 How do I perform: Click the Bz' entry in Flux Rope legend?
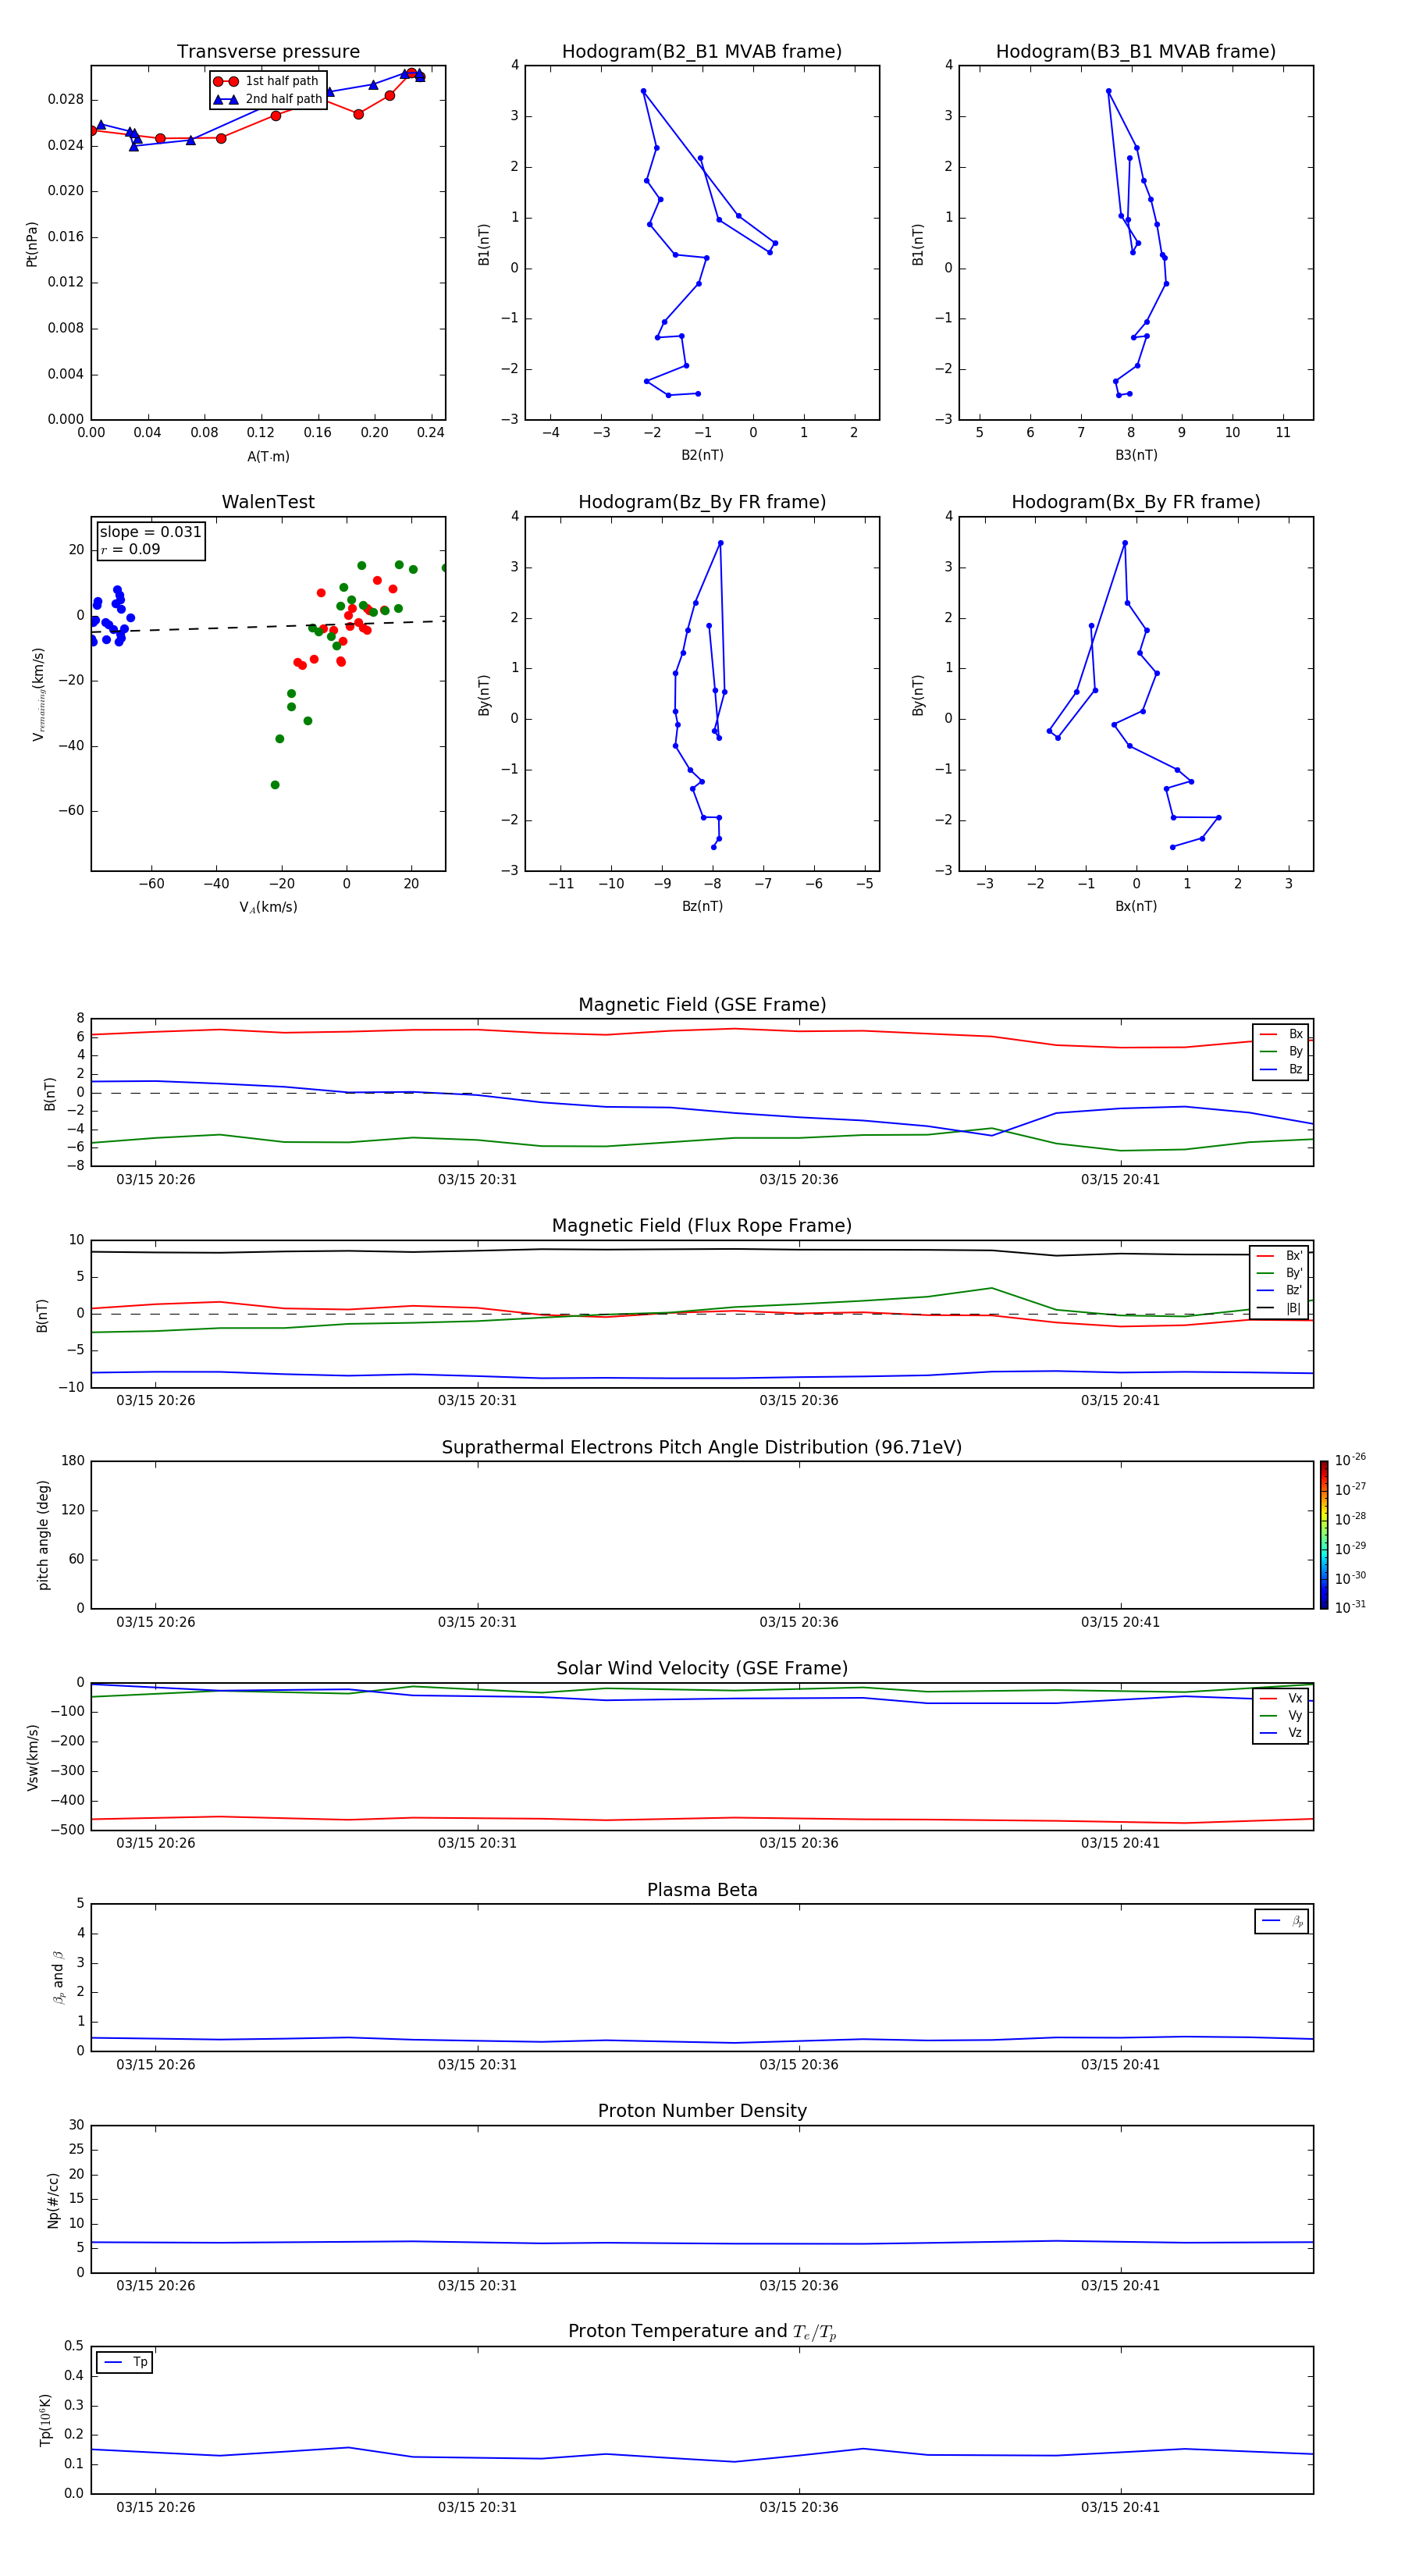pyautogui.click(x=1279, y=1290)
